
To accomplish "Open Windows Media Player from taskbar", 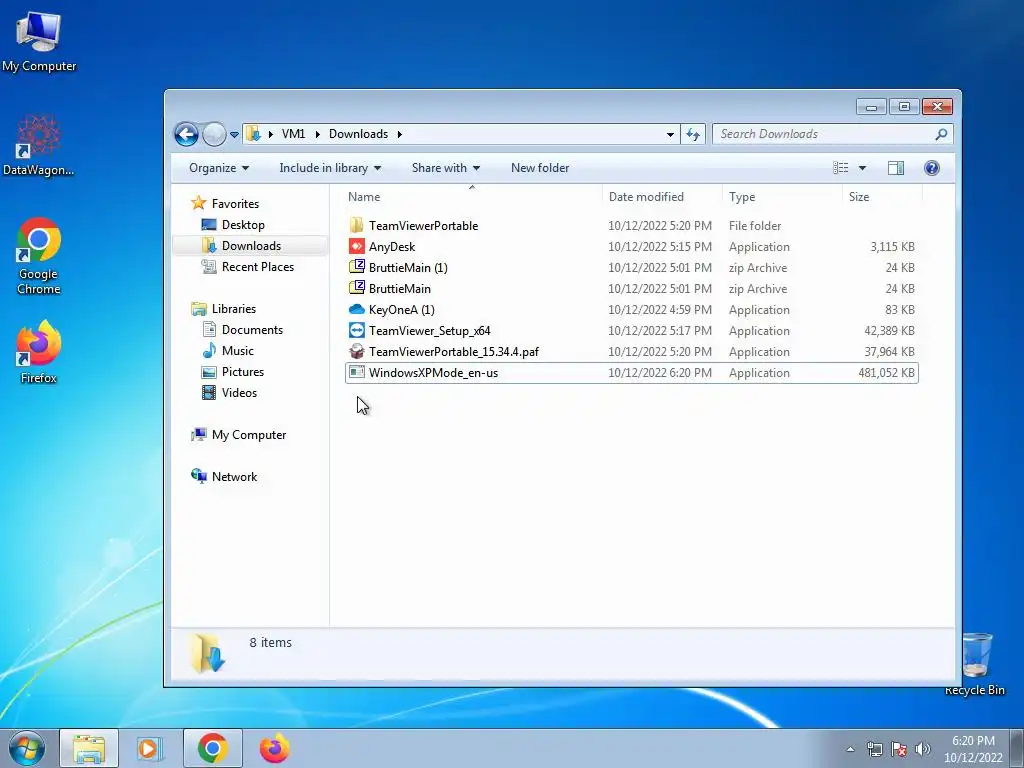I will (x=150, y=748).
